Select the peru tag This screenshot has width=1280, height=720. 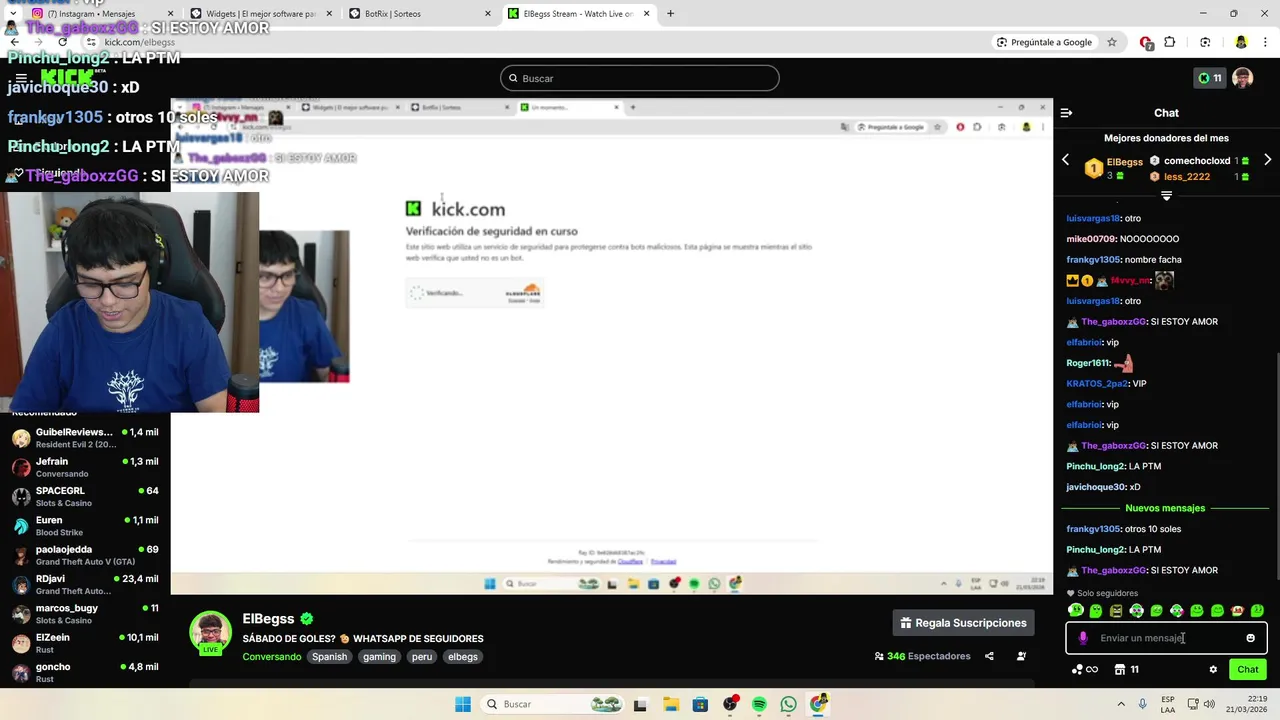point(422,657)
